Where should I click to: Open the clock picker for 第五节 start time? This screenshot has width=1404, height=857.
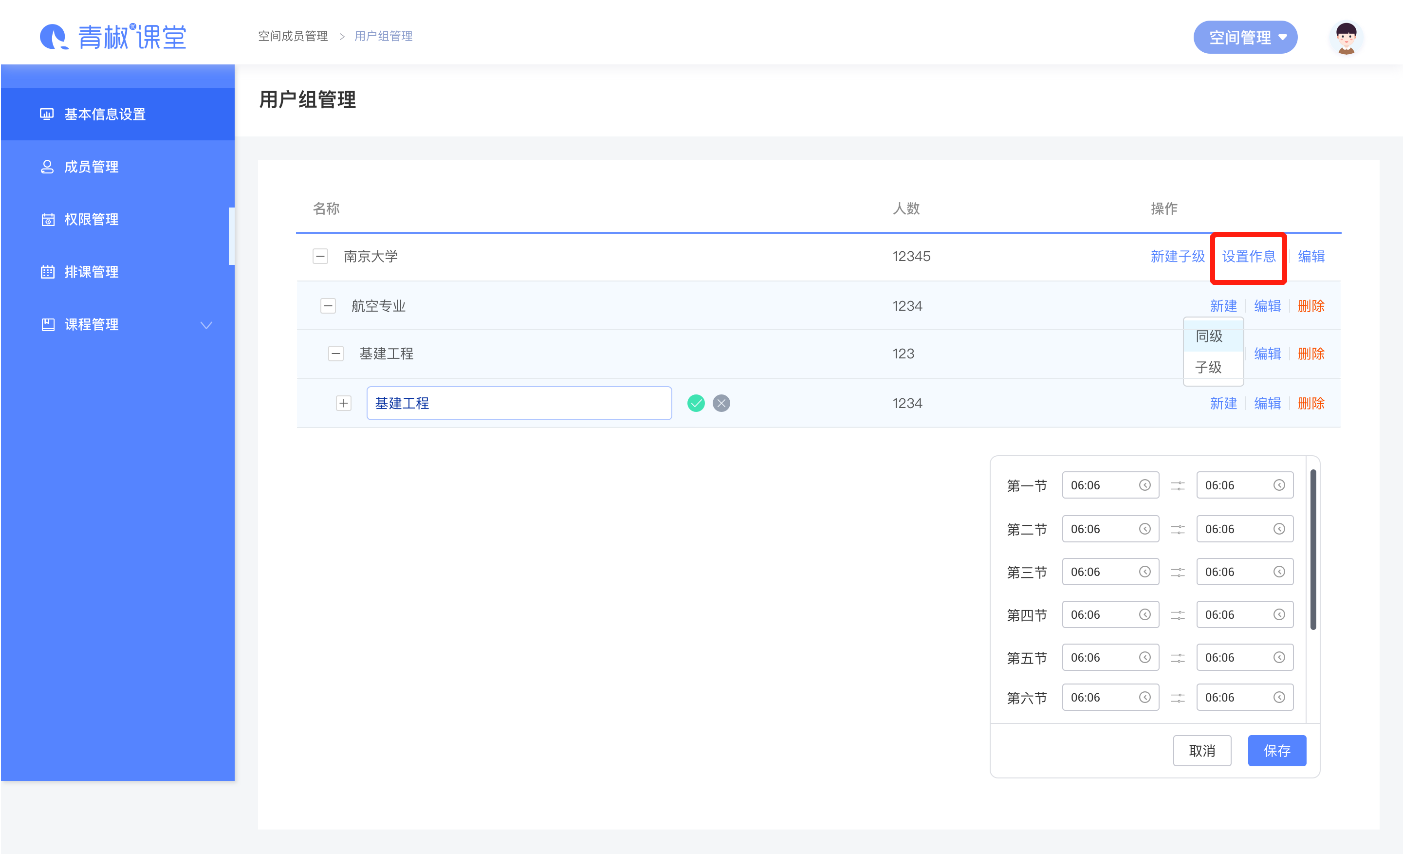[x=1145, y=658]
